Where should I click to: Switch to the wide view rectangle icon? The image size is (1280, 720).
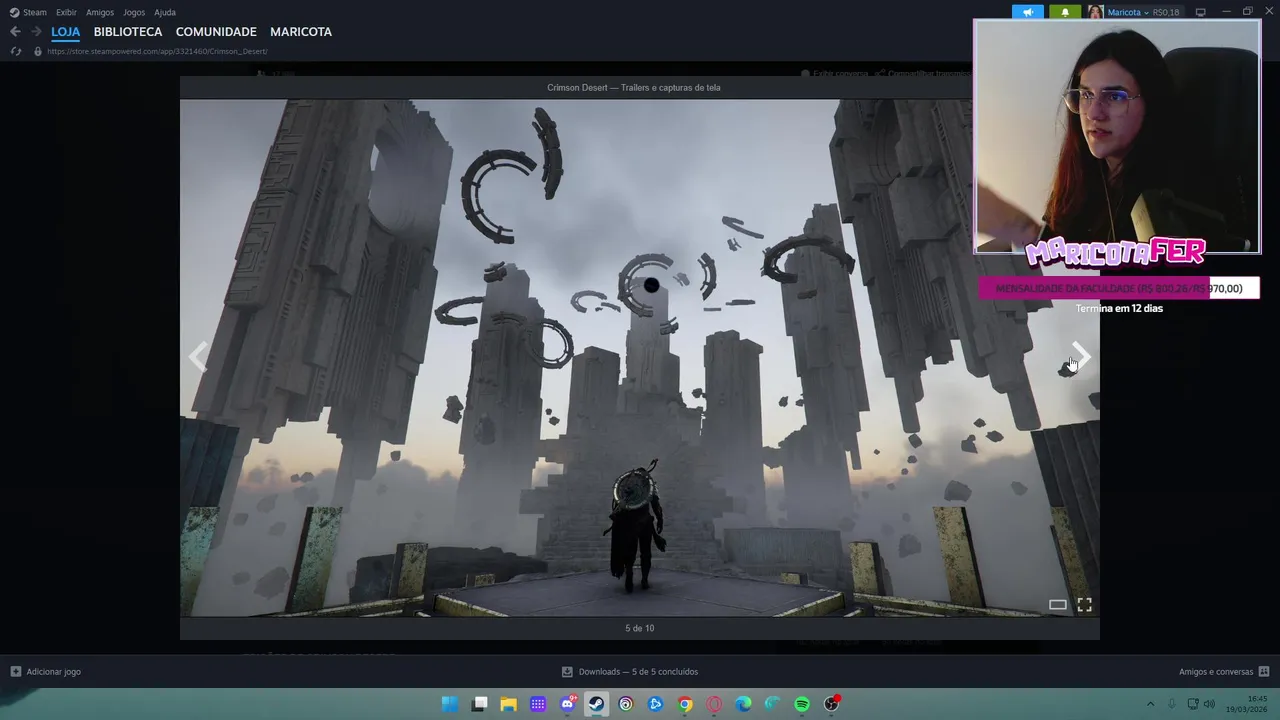pyautogui.click(x=1057, y=604)
